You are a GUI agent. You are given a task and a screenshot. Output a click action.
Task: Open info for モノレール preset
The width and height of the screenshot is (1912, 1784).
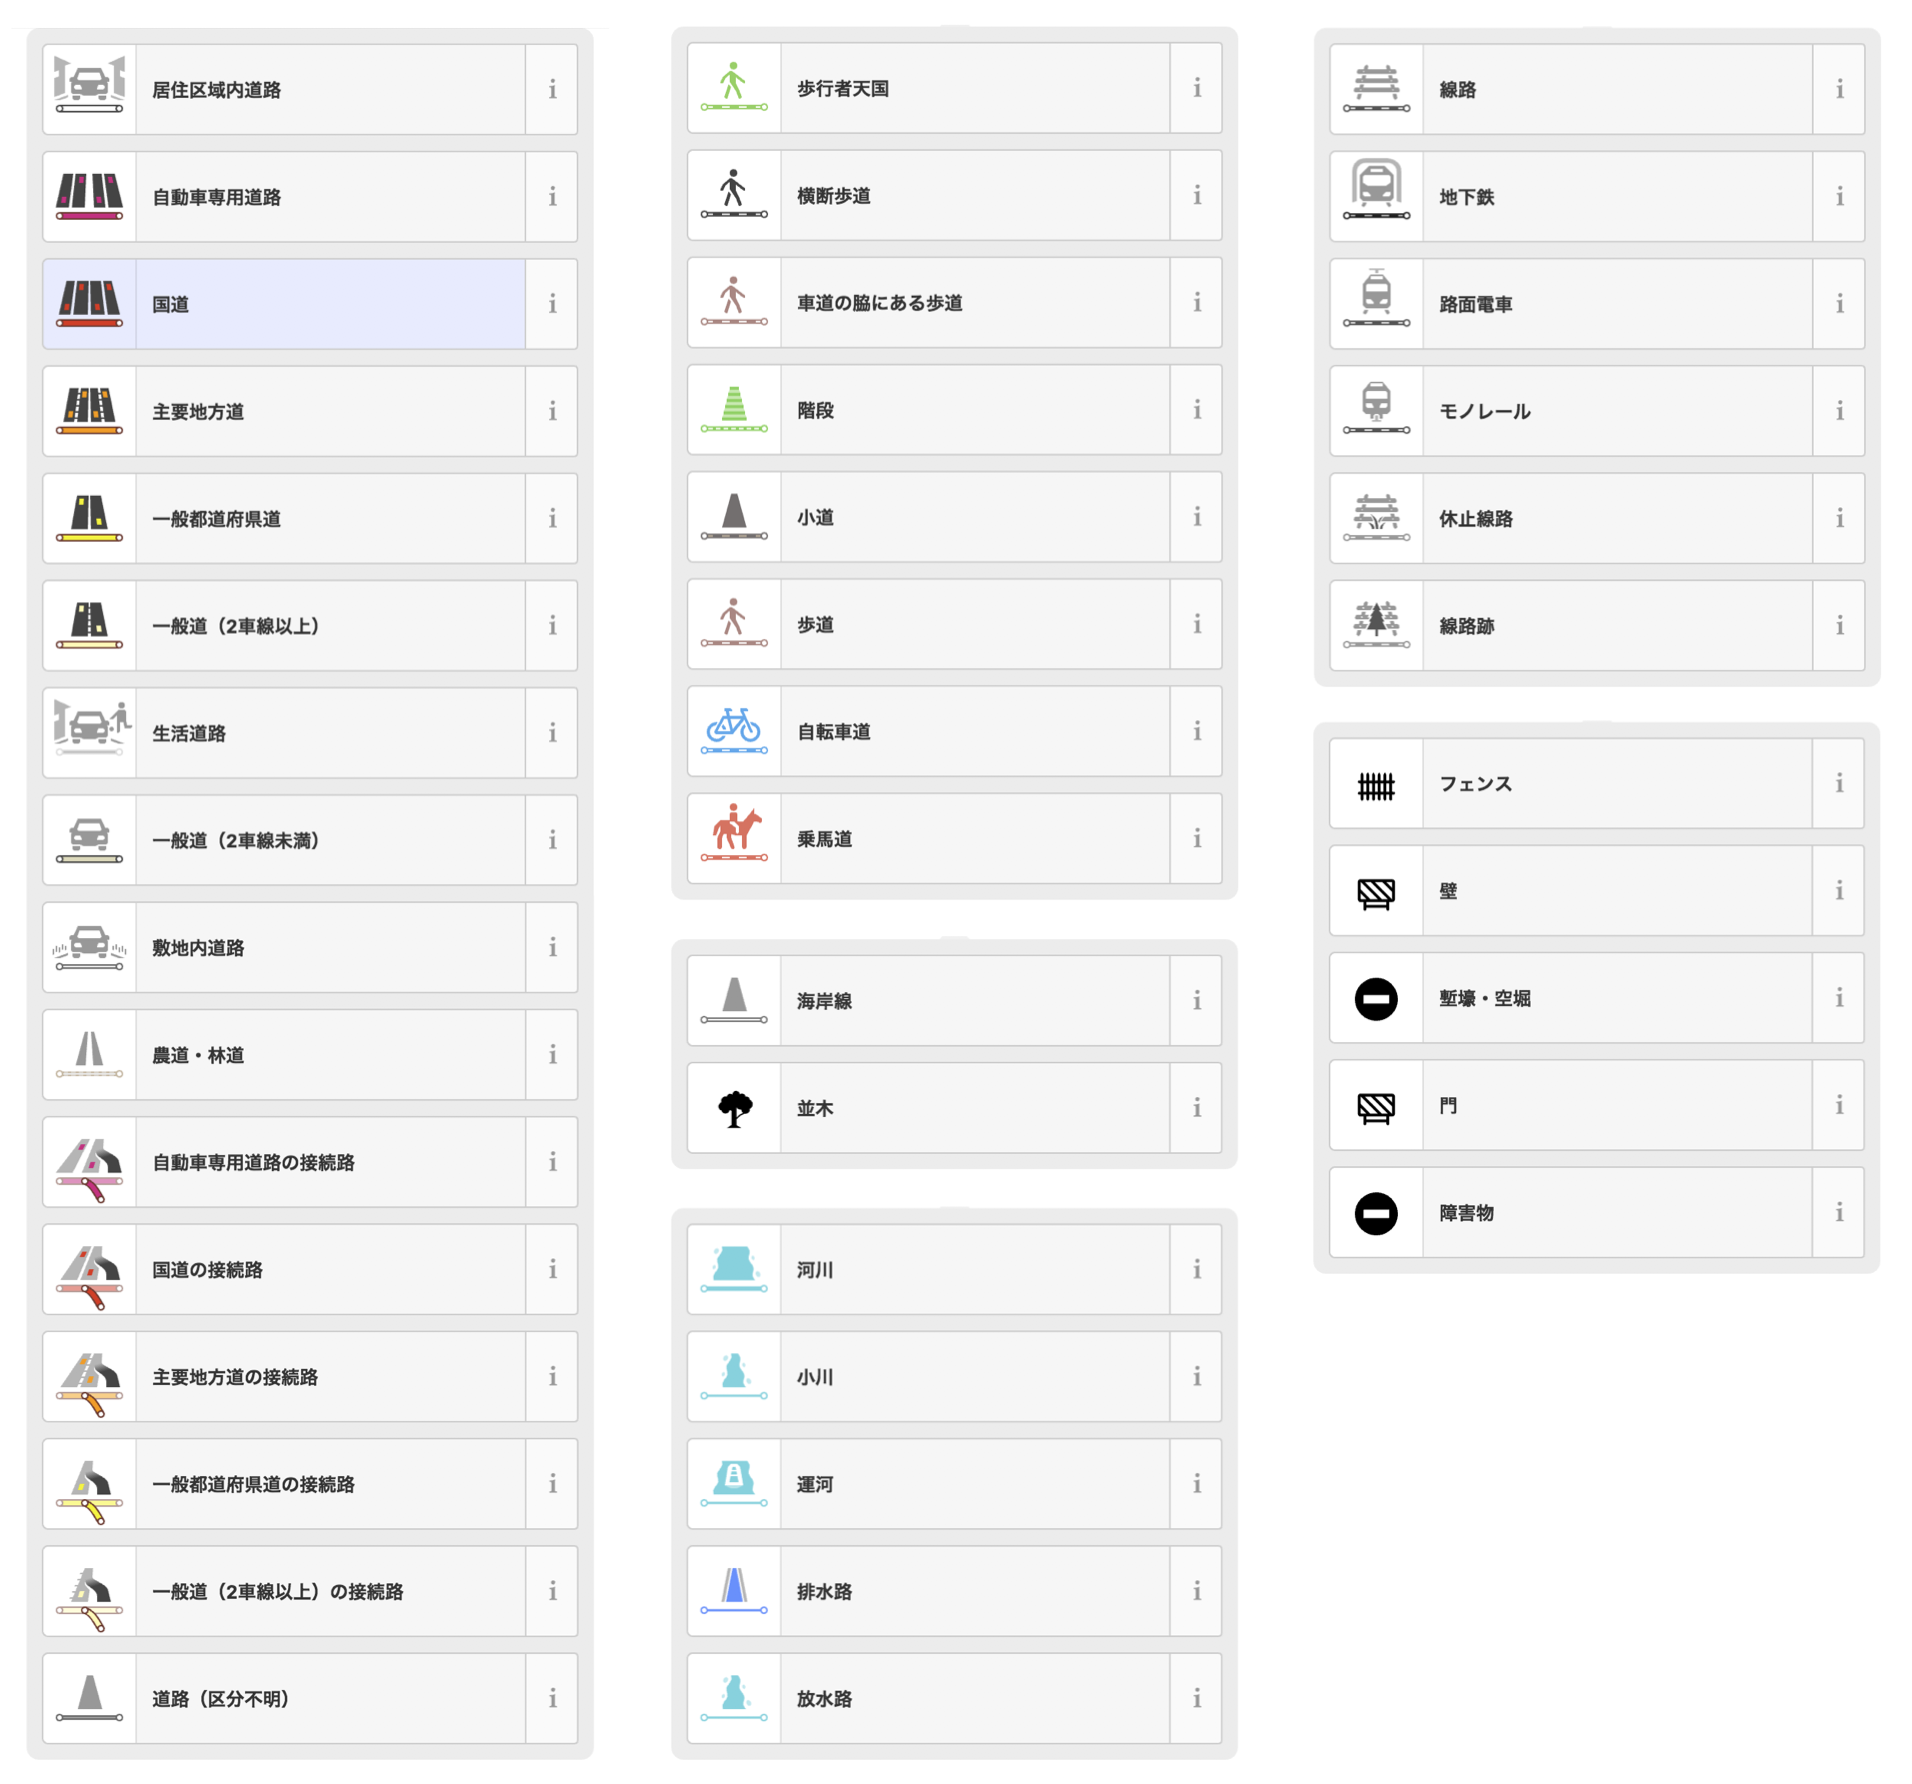tap(1839, 411)
